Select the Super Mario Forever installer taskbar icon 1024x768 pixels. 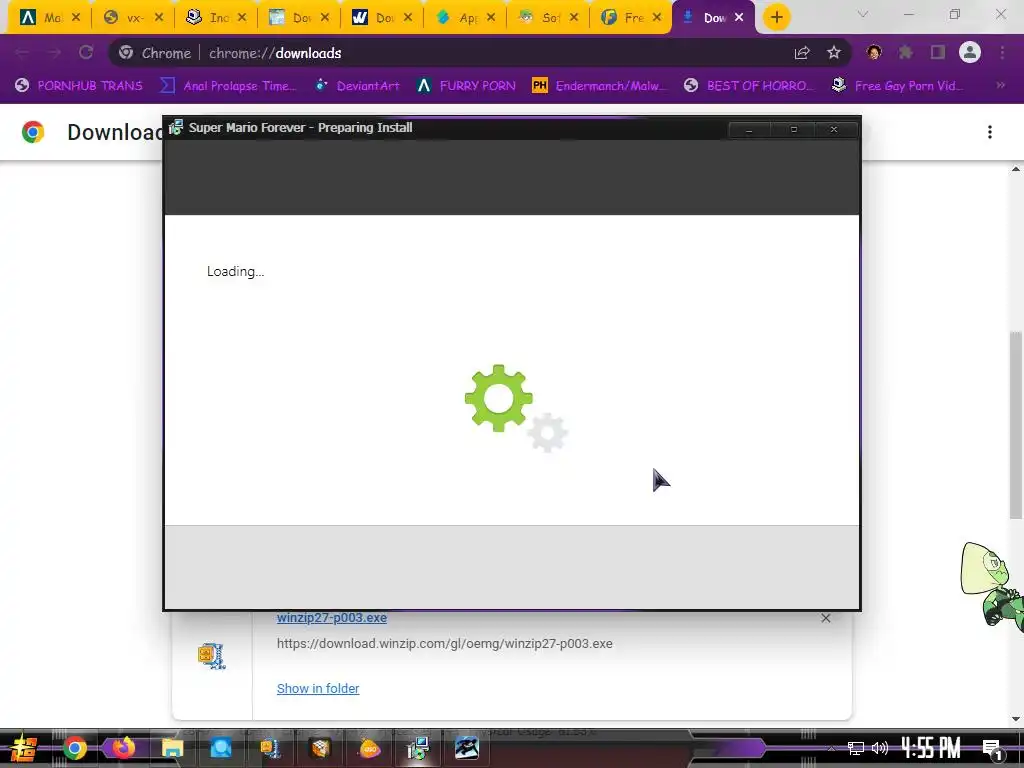click(418, 748)
